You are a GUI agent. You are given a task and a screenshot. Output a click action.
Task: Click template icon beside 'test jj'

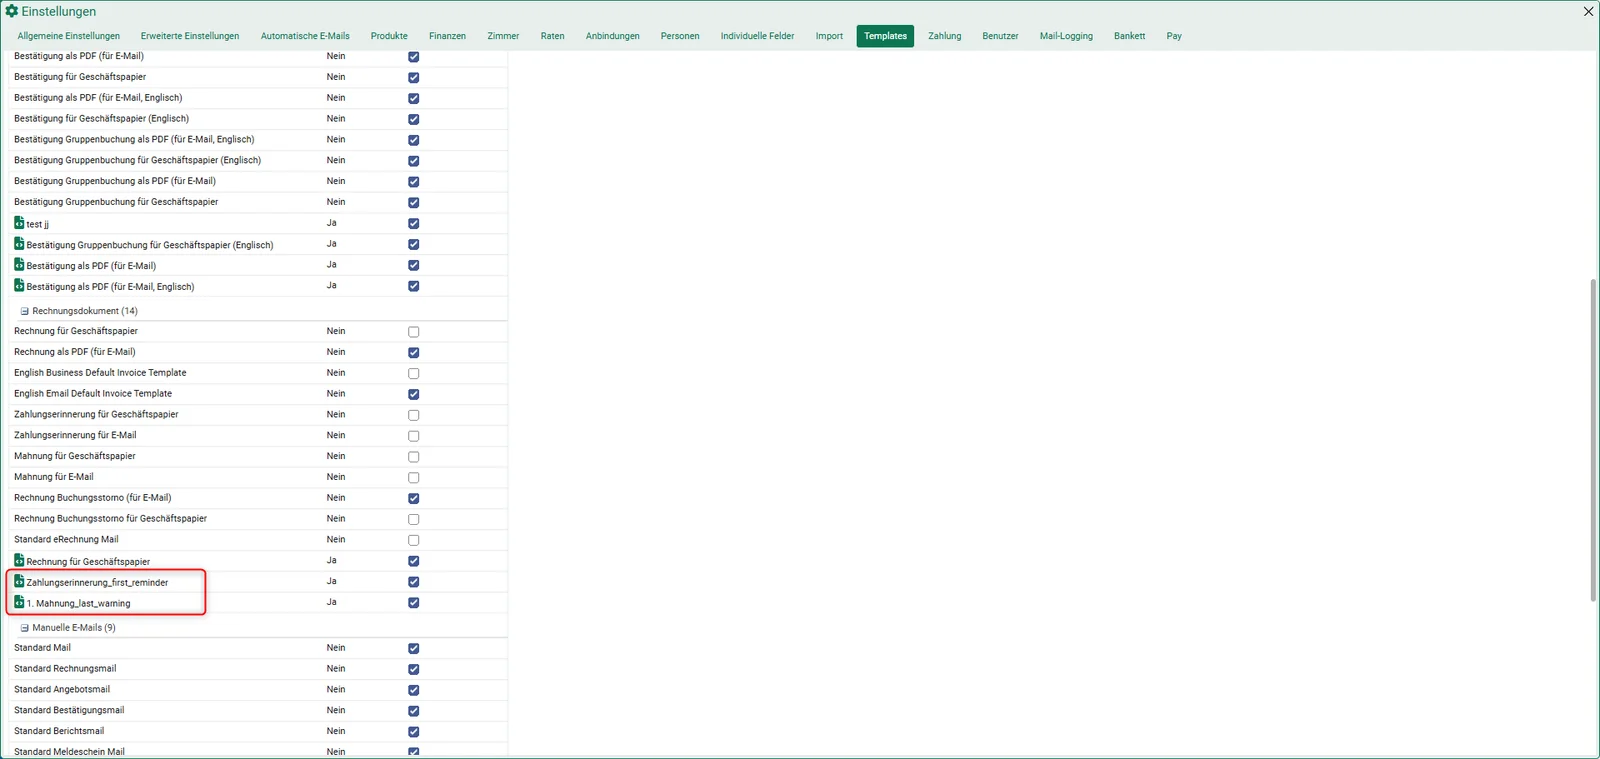tap(19, 223)
